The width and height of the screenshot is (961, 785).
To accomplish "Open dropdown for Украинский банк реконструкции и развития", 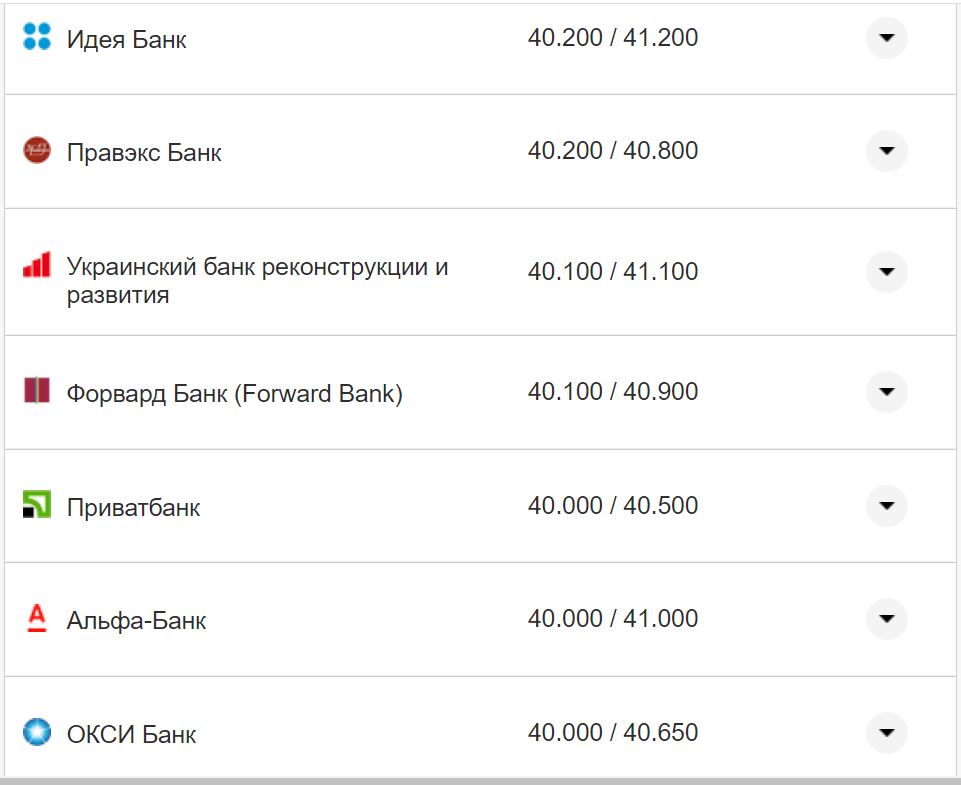I will (886, 271).
